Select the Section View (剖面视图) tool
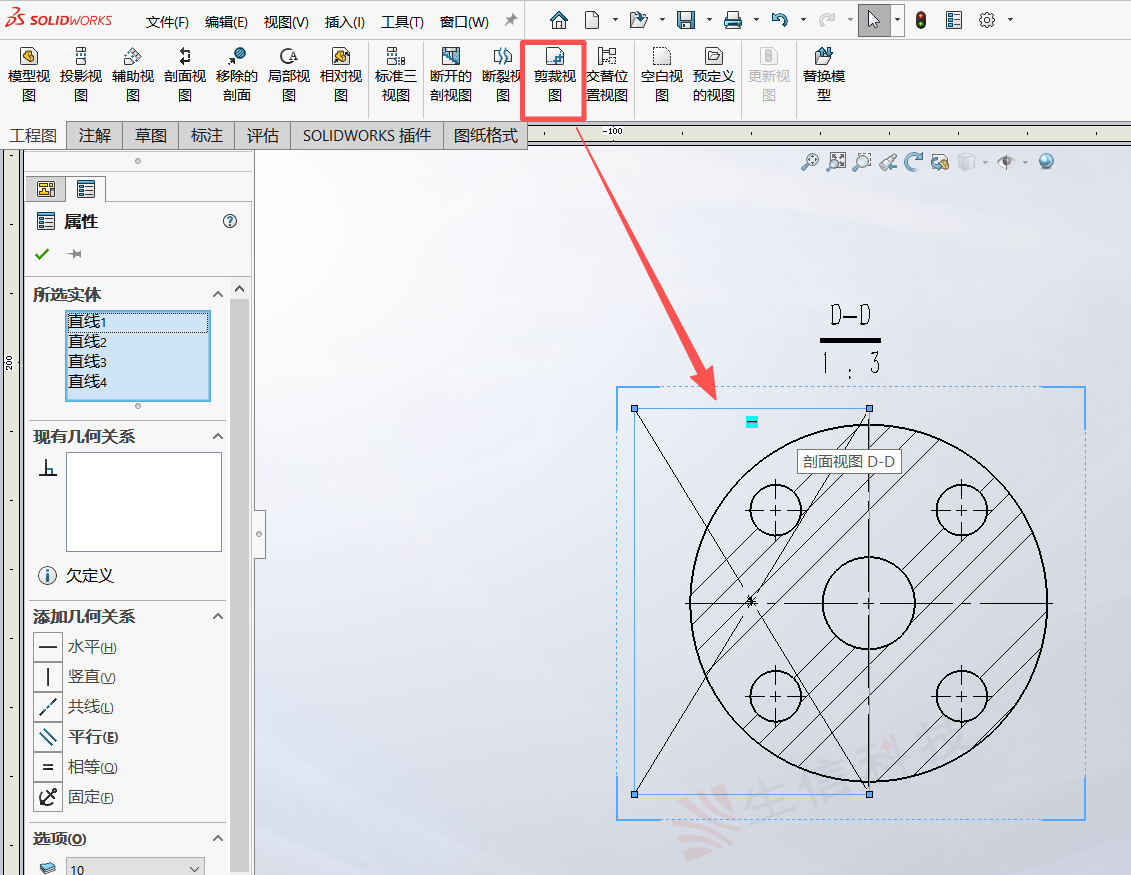 click(x=185, y=75)
